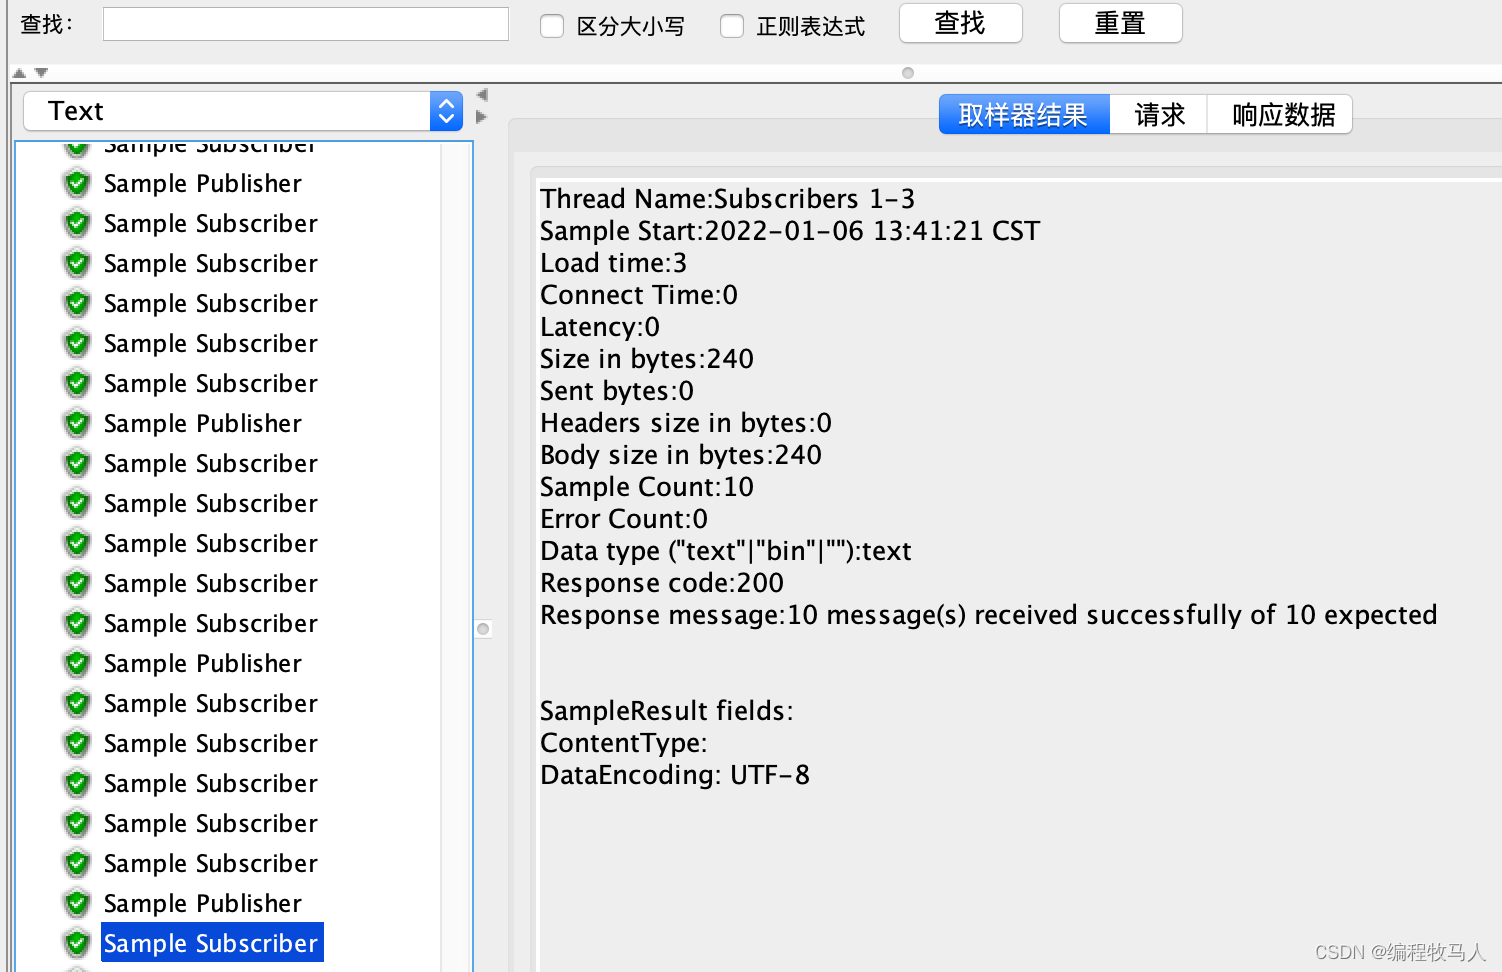Click the 'Headers size in bytes:0' line
Viewport: 1502px width, 972px height.
(686, 423)
